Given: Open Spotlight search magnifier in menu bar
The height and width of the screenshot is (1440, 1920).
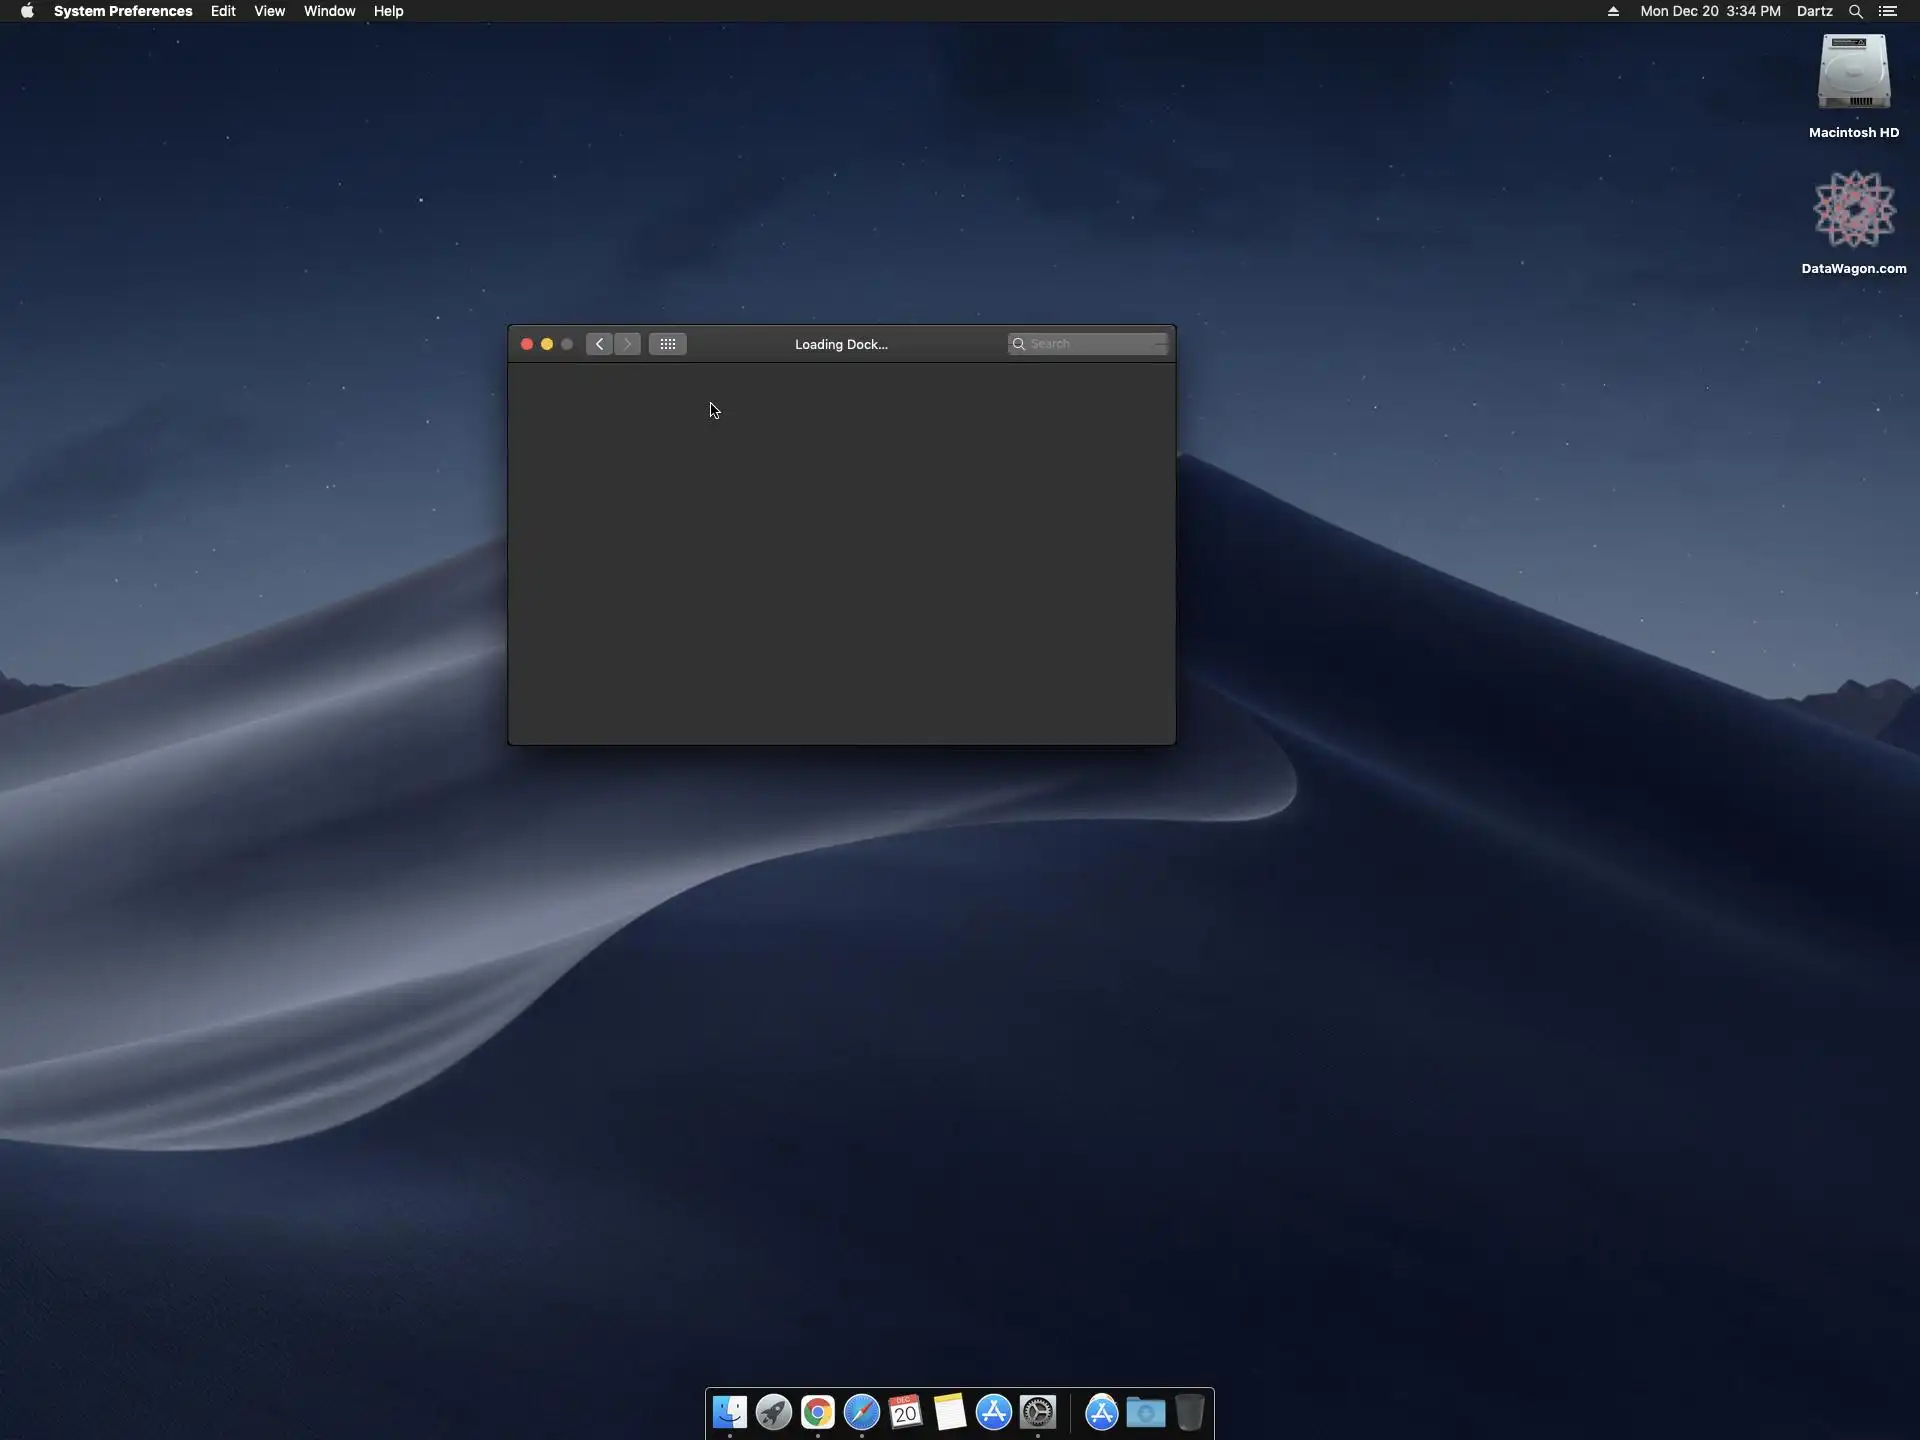Looking at the screenshot, I should pos(1855,11).
